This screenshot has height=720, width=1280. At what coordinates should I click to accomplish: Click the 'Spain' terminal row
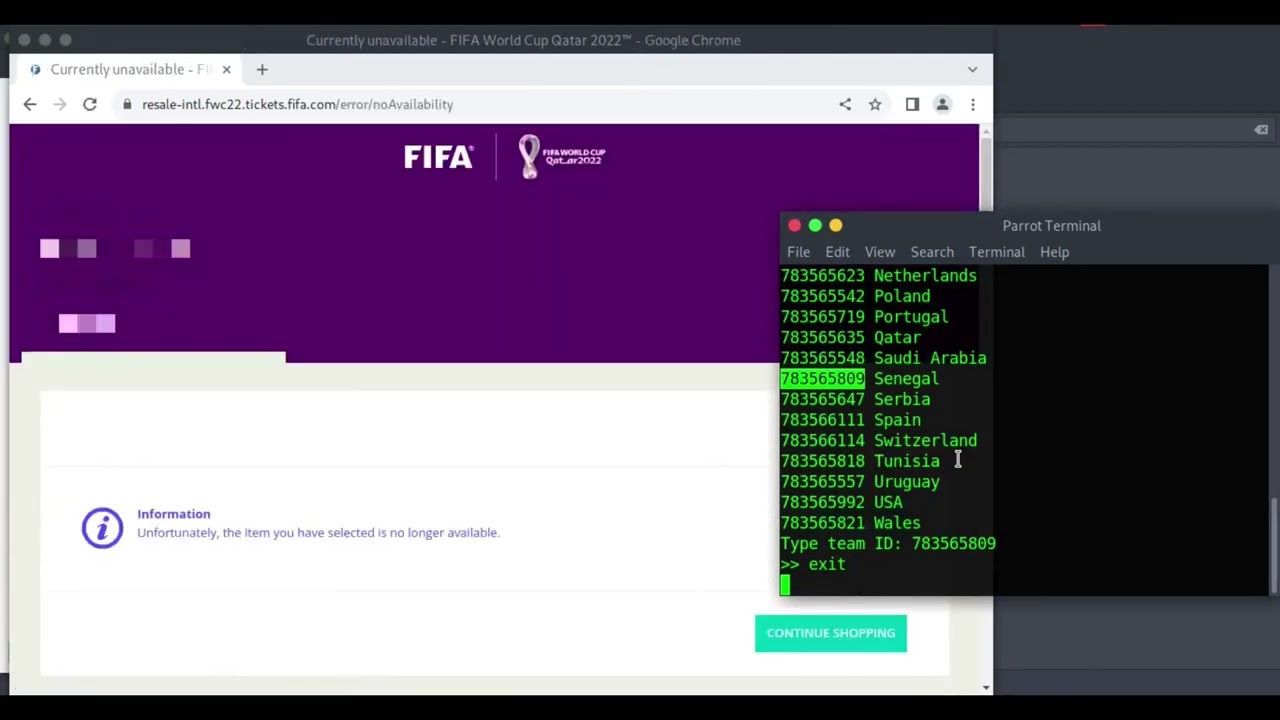click(x=850, y=420)
